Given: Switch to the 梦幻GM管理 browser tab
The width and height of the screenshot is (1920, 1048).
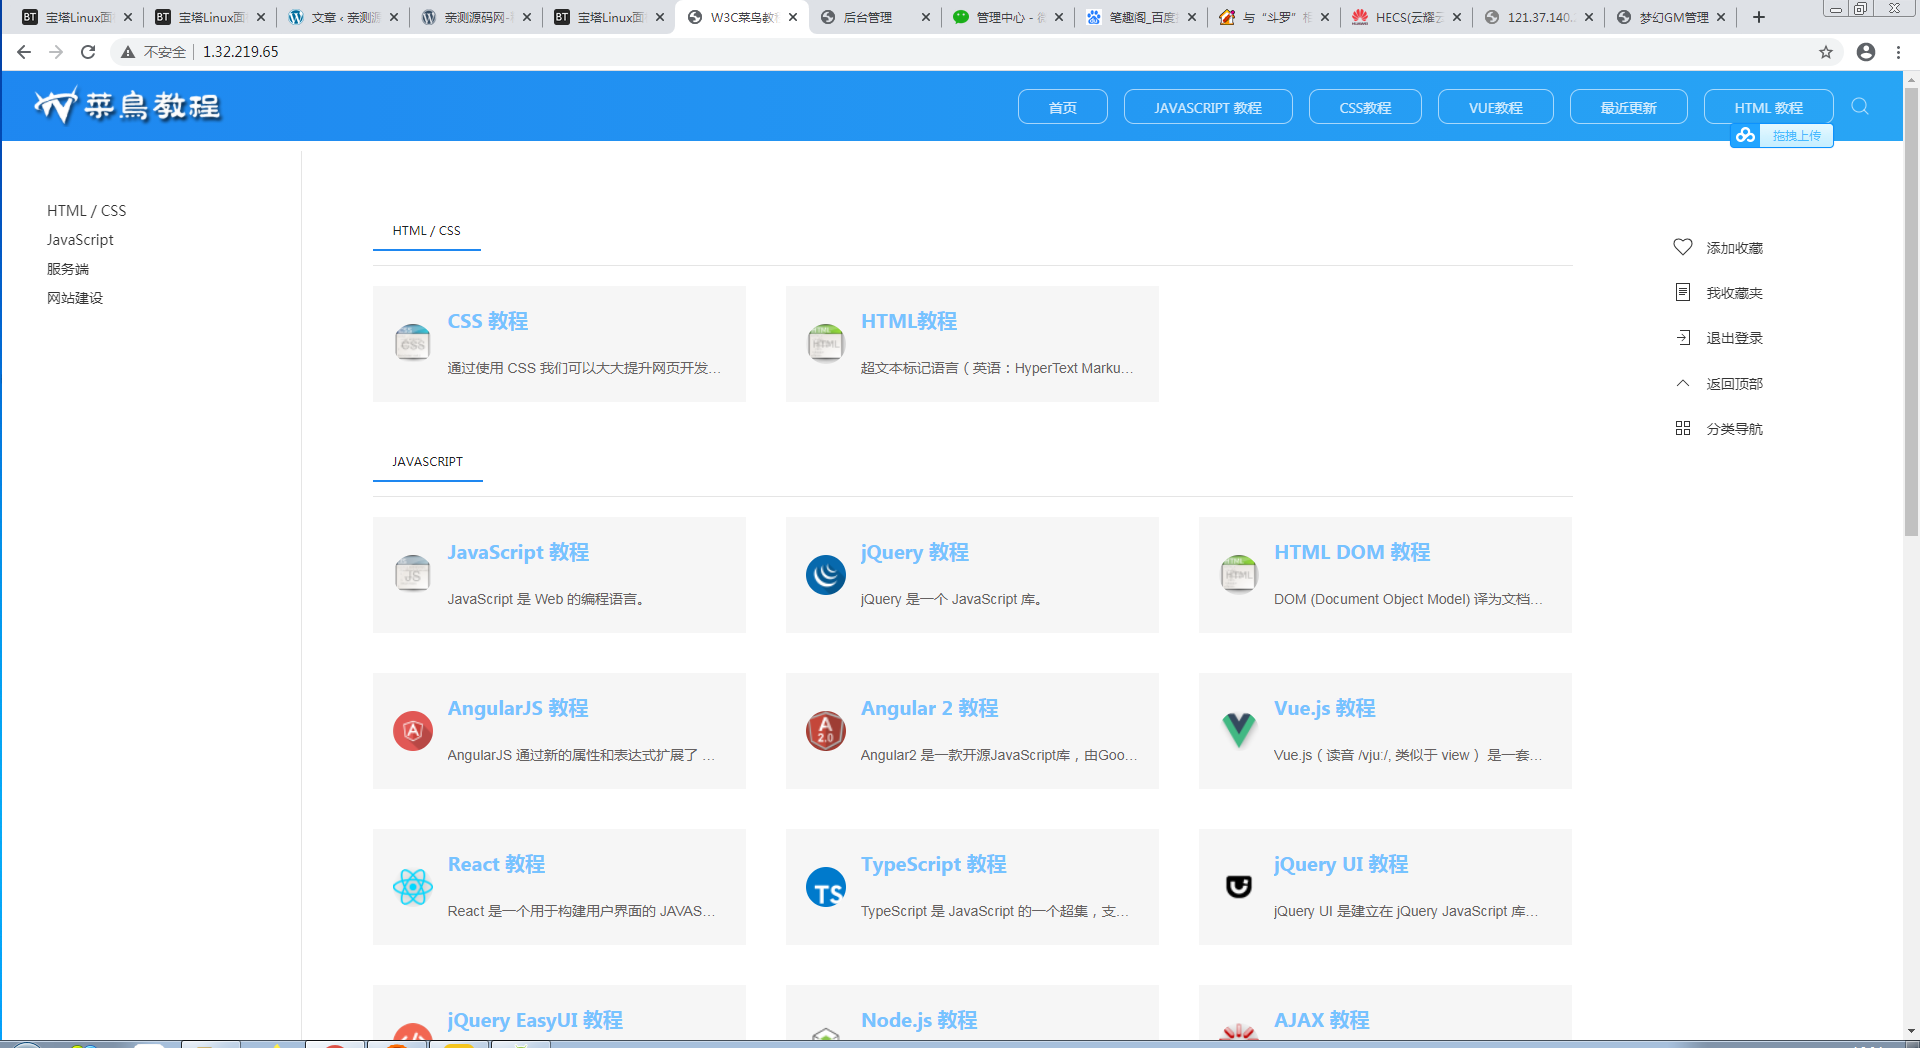Looking at the screenshot, I should click(x=1670, y=17).
